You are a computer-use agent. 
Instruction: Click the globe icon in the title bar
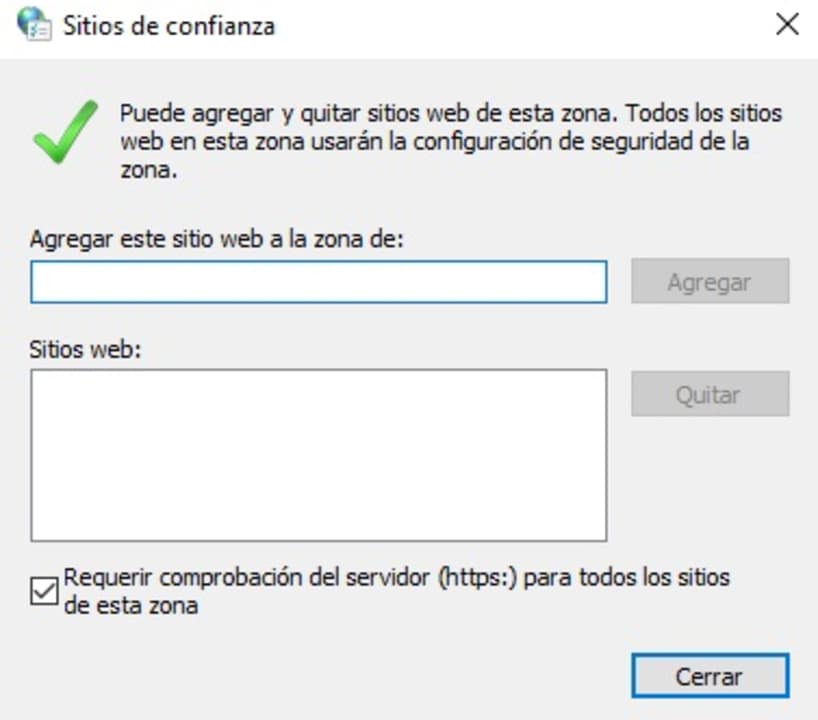click(x=32, y=24)
